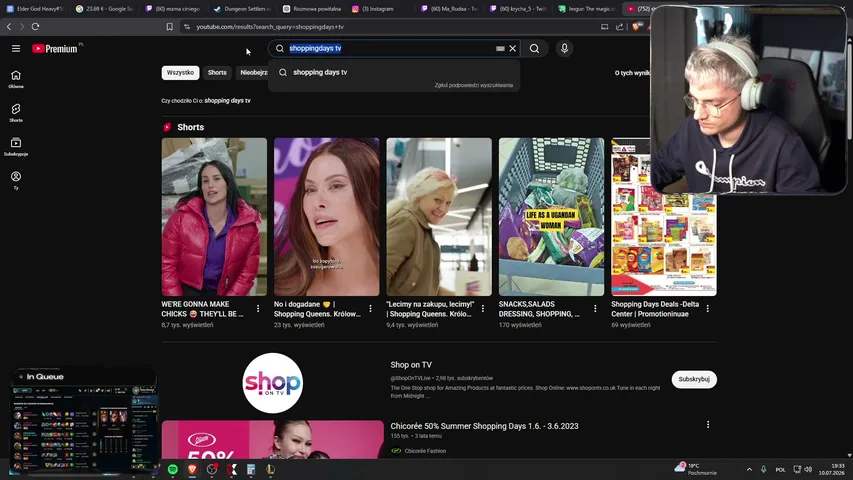Open options for 'WE'RE GONNA MAKE CHICKS' Short
This screenshot has width=853, height=480.
tap(258, 309)
